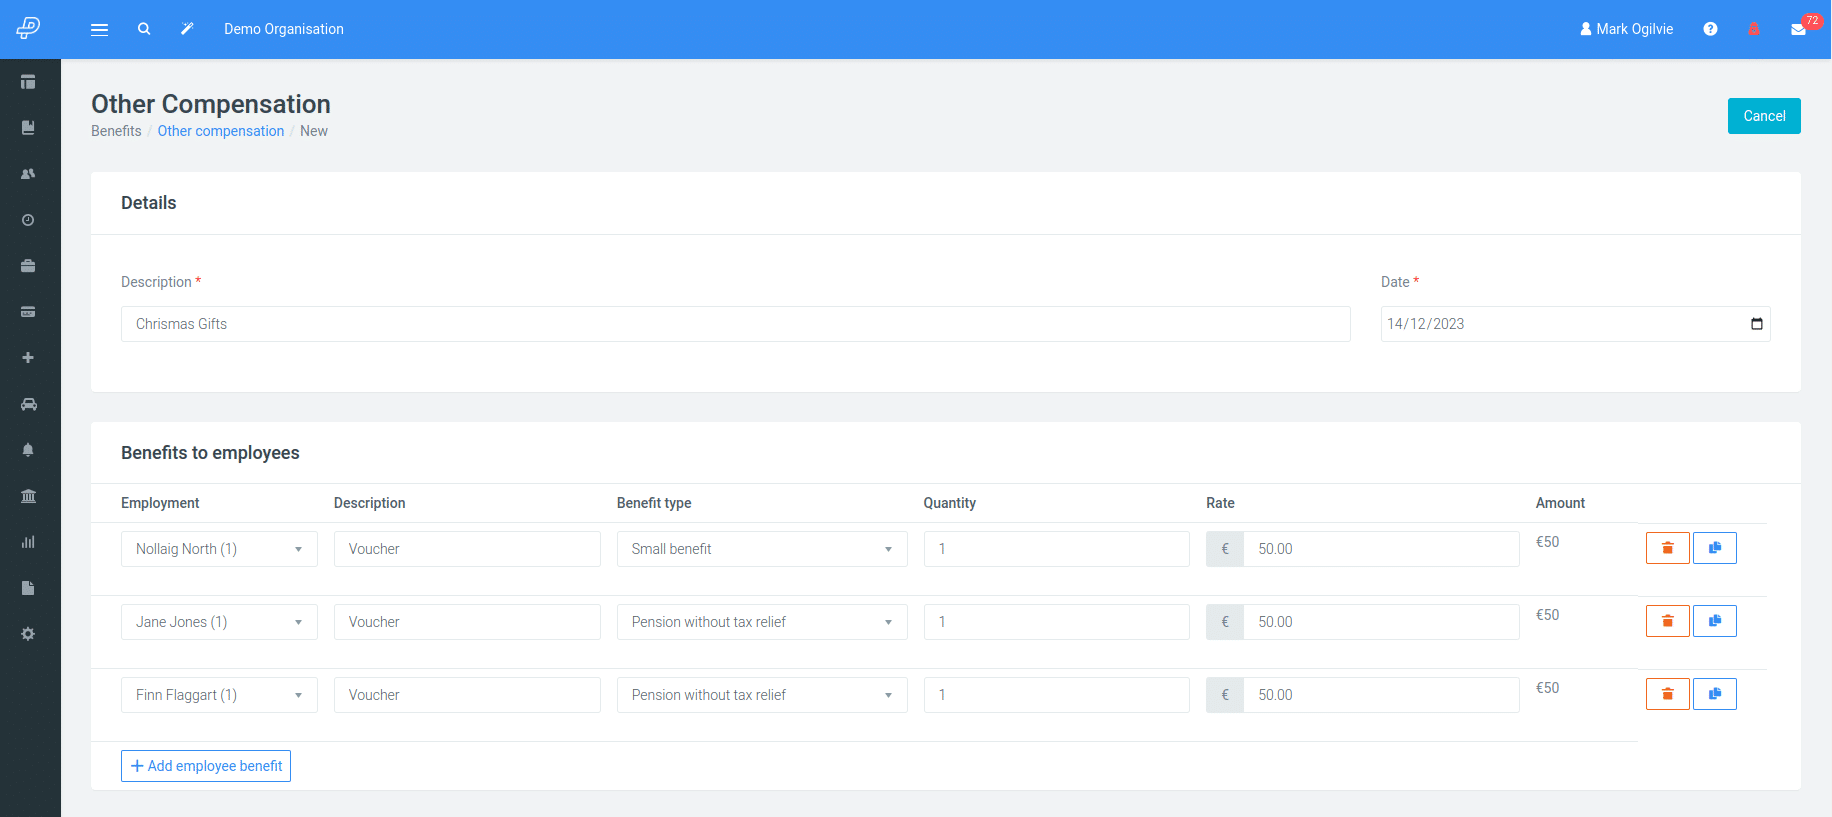Open the help question mark icon

tap(1710, 29)
